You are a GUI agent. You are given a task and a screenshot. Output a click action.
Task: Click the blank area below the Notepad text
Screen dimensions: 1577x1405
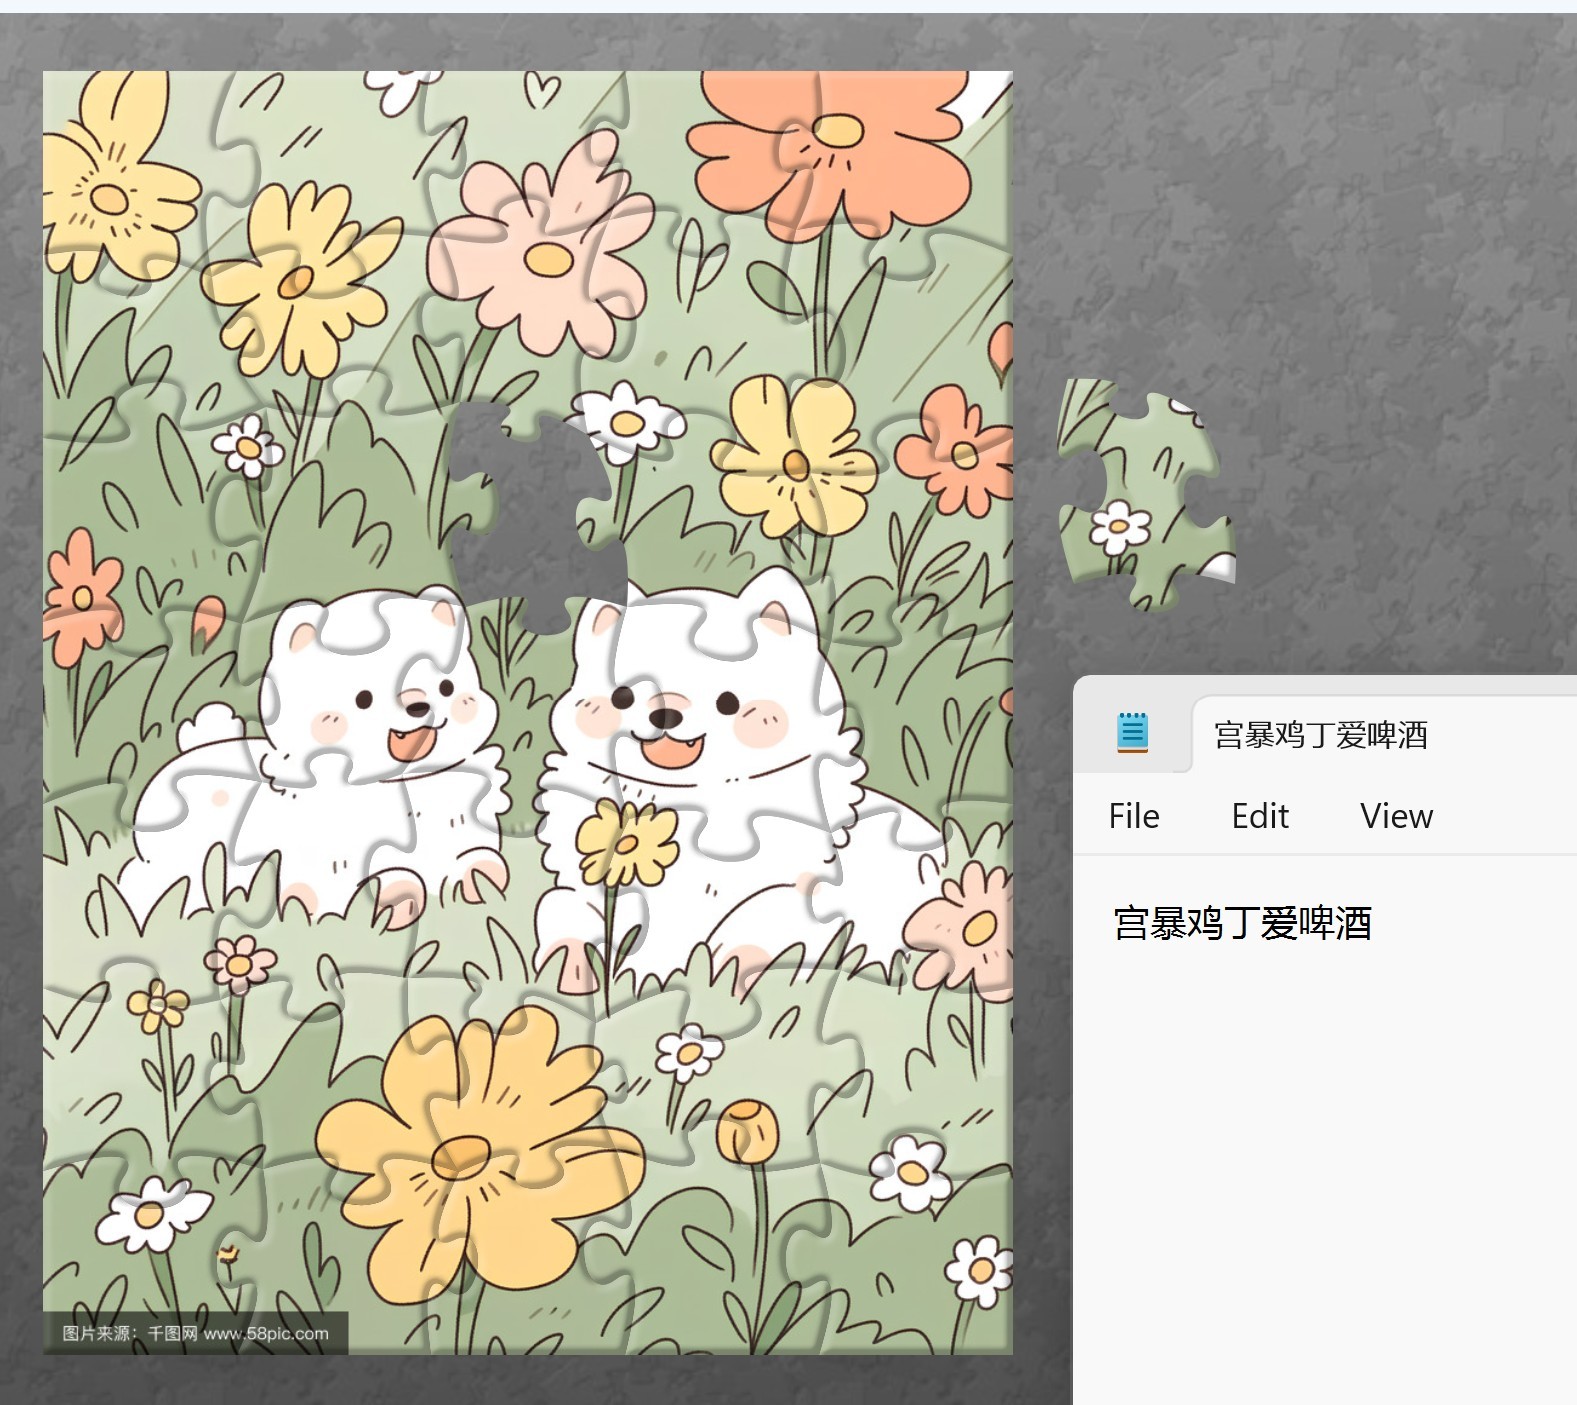point(1320,1150)
